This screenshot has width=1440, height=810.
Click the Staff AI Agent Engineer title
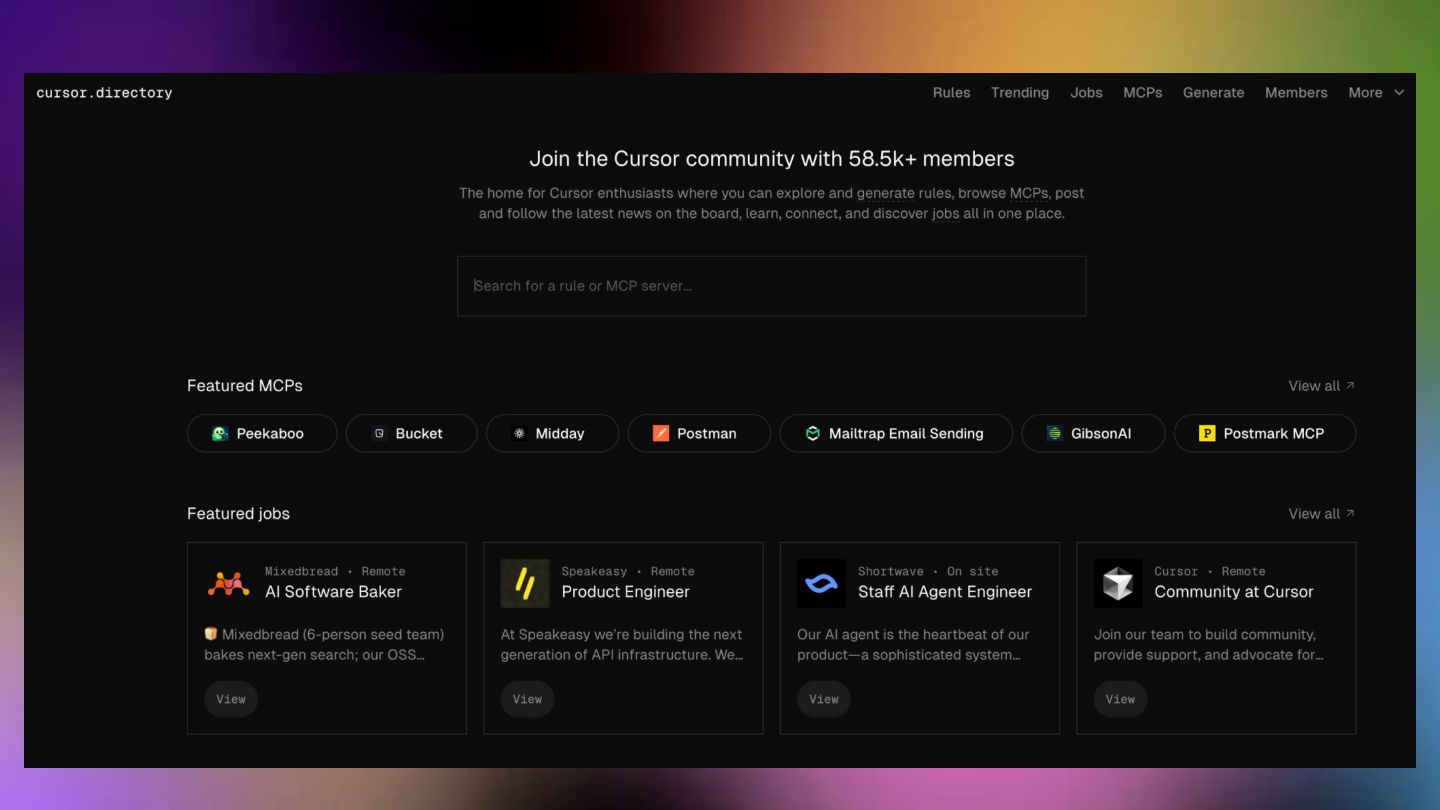[944, 591]
